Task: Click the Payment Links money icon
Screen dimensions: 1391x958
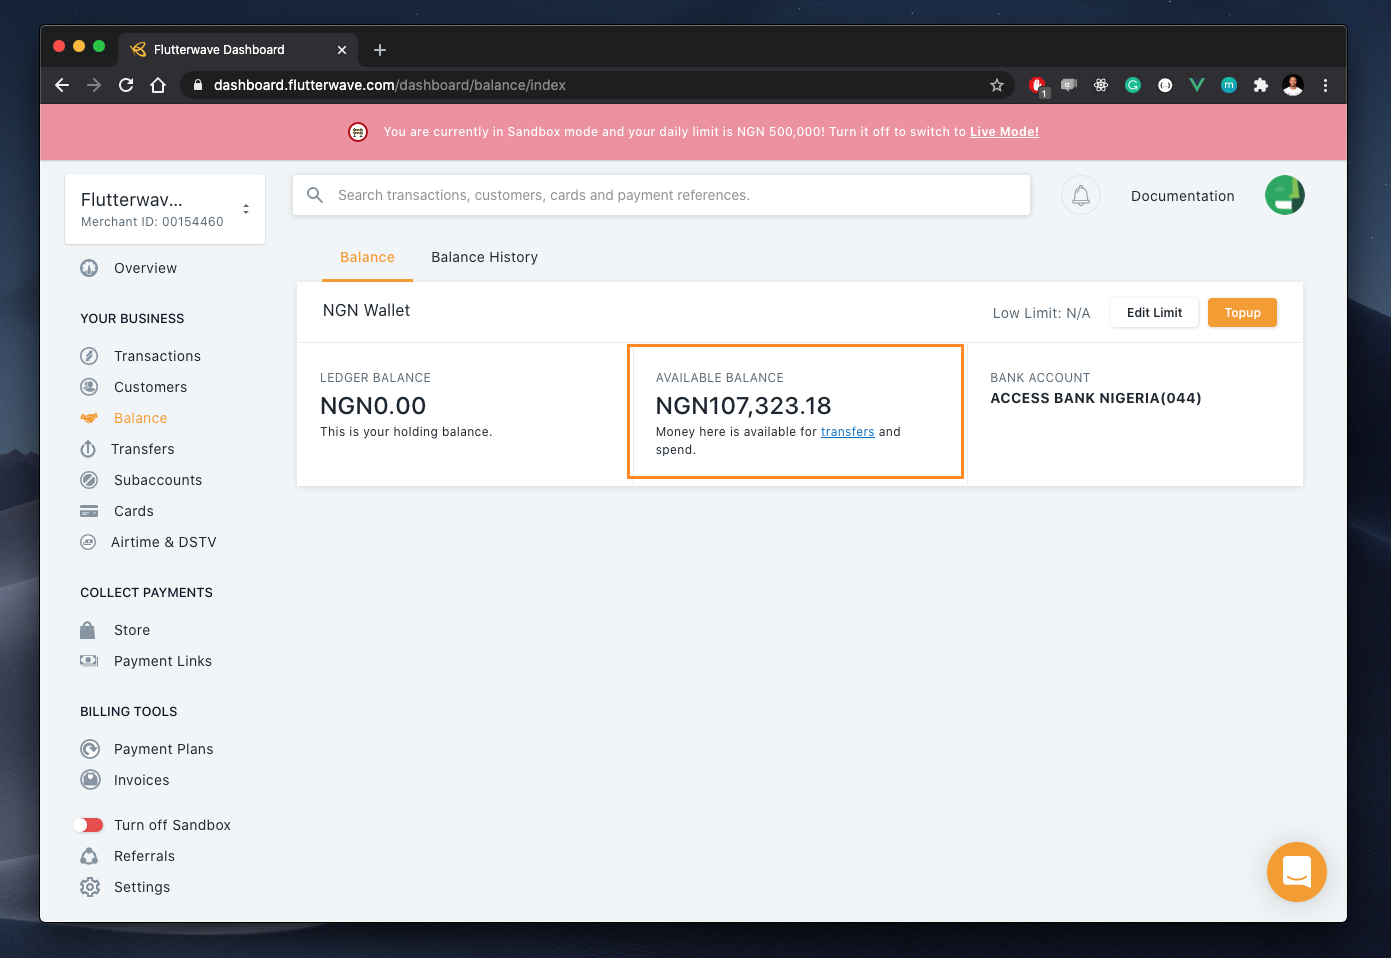Action: (x=89, y=661)
